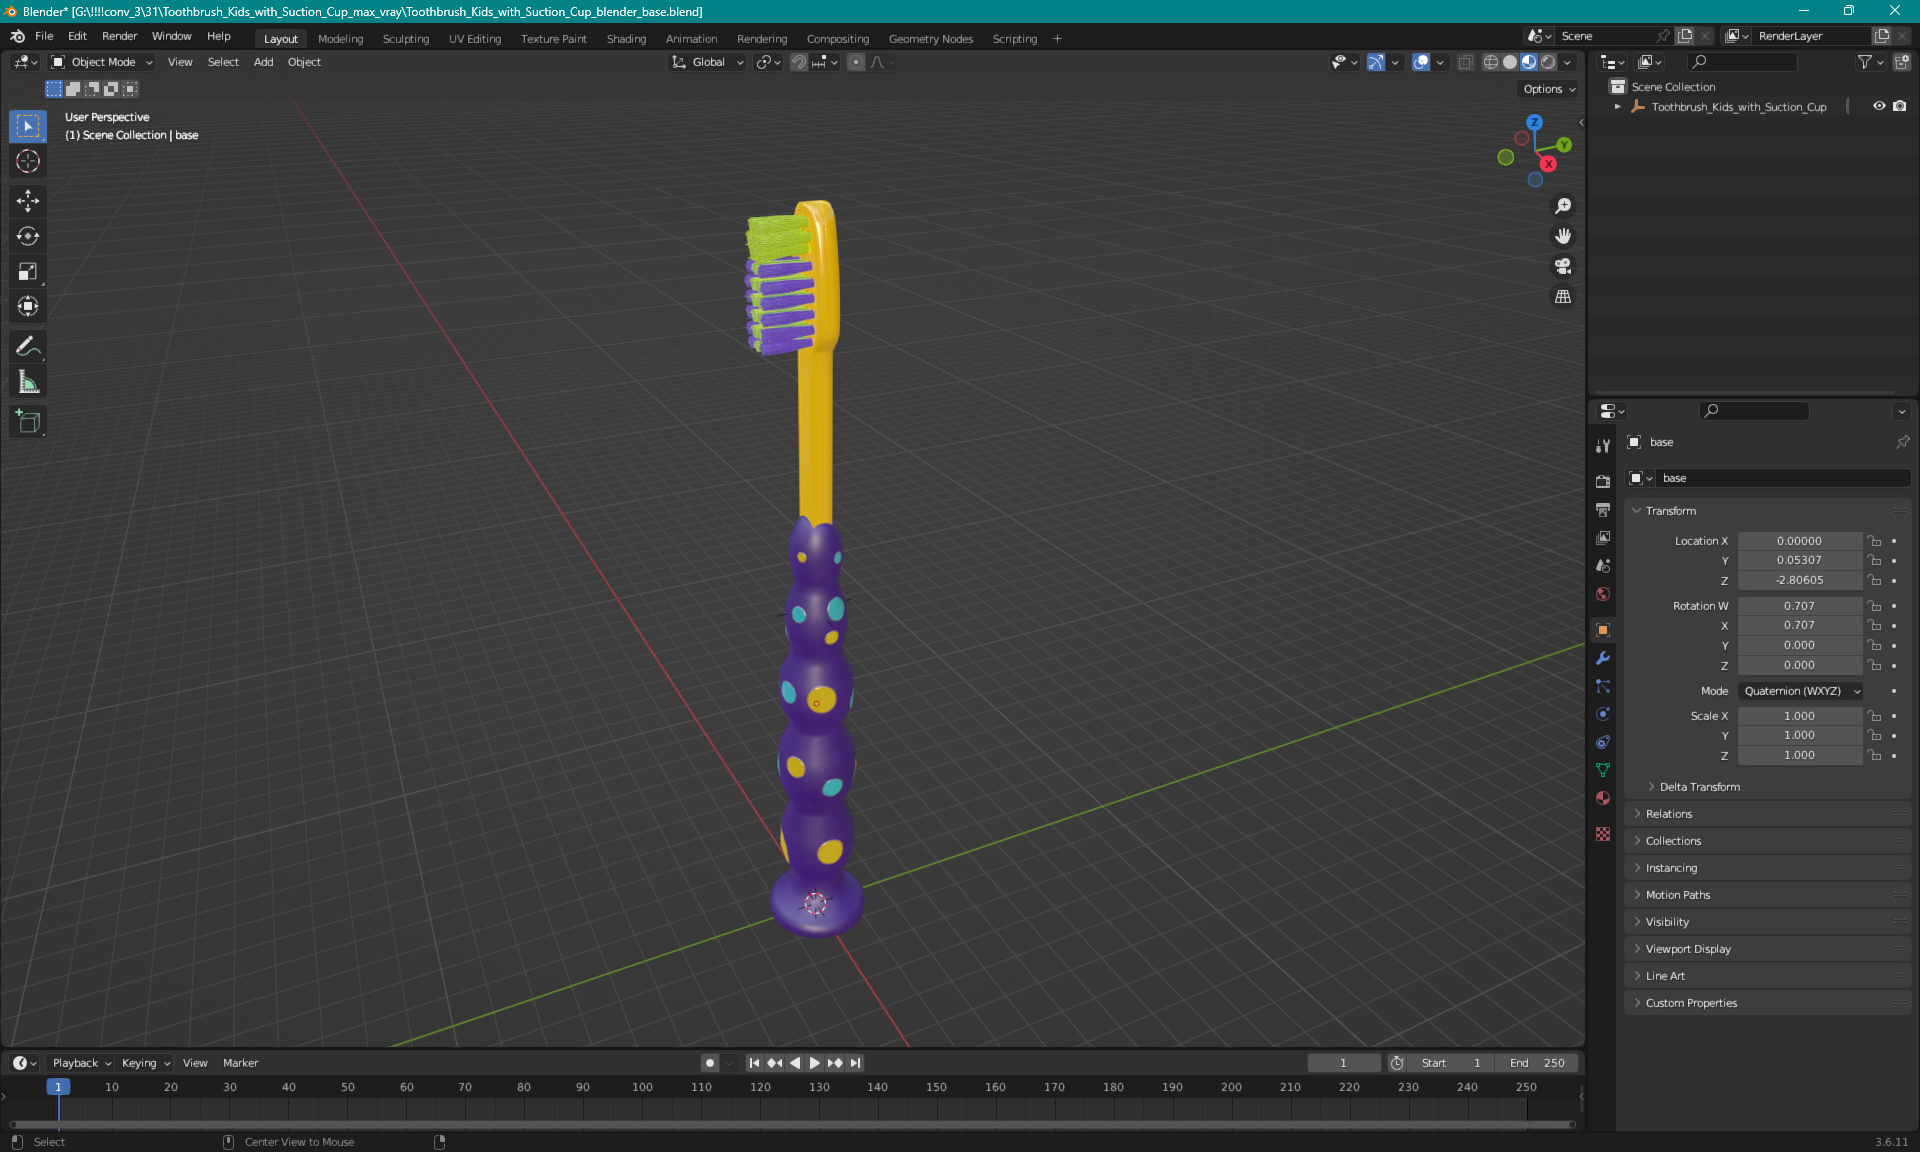The width and height of the screenshot is (1920, 1152).
Task: Open the Render properties tab
Action: pyautogui.click(x=1603, y=481)
